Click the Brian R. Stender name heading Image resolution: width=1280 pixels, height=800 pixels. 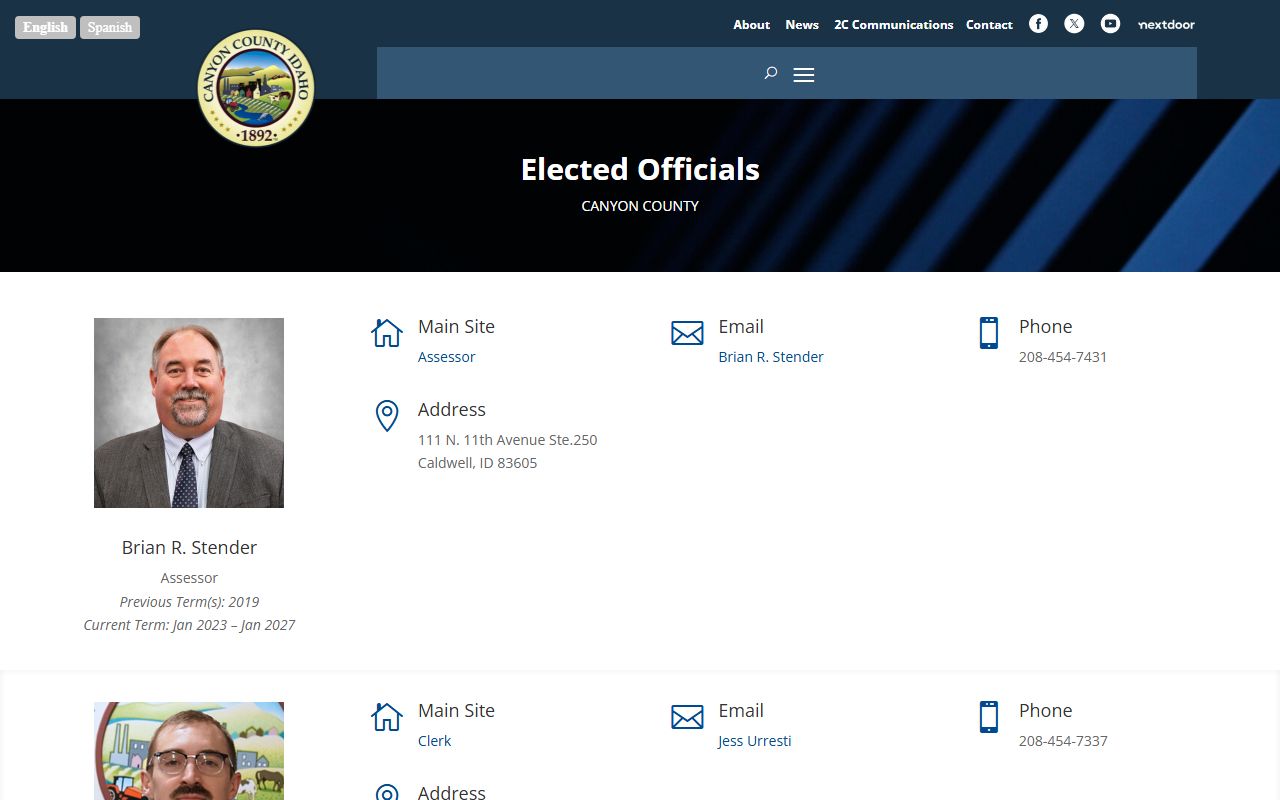[189, 547]
